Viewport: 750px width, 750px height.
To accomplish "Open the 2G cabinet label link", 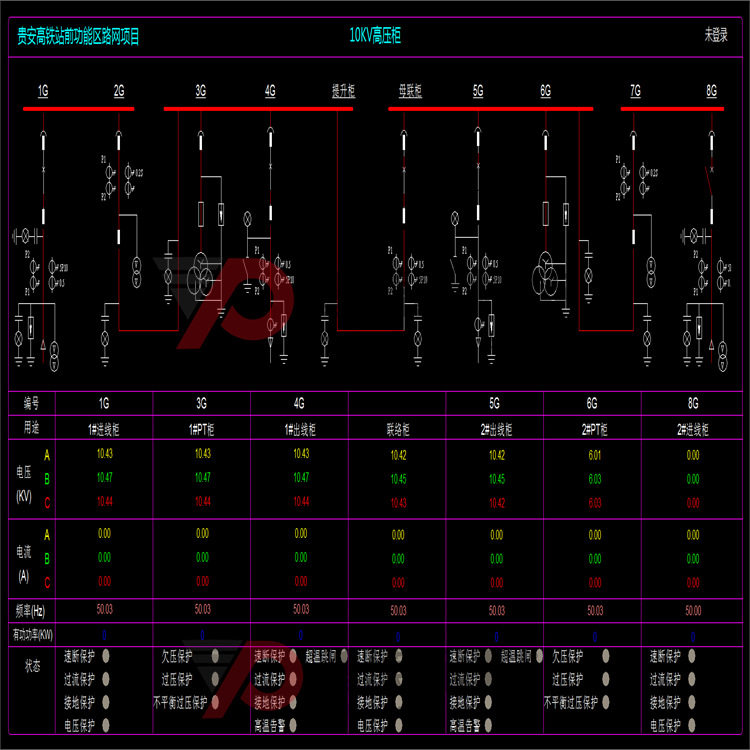I will [119, 91].
